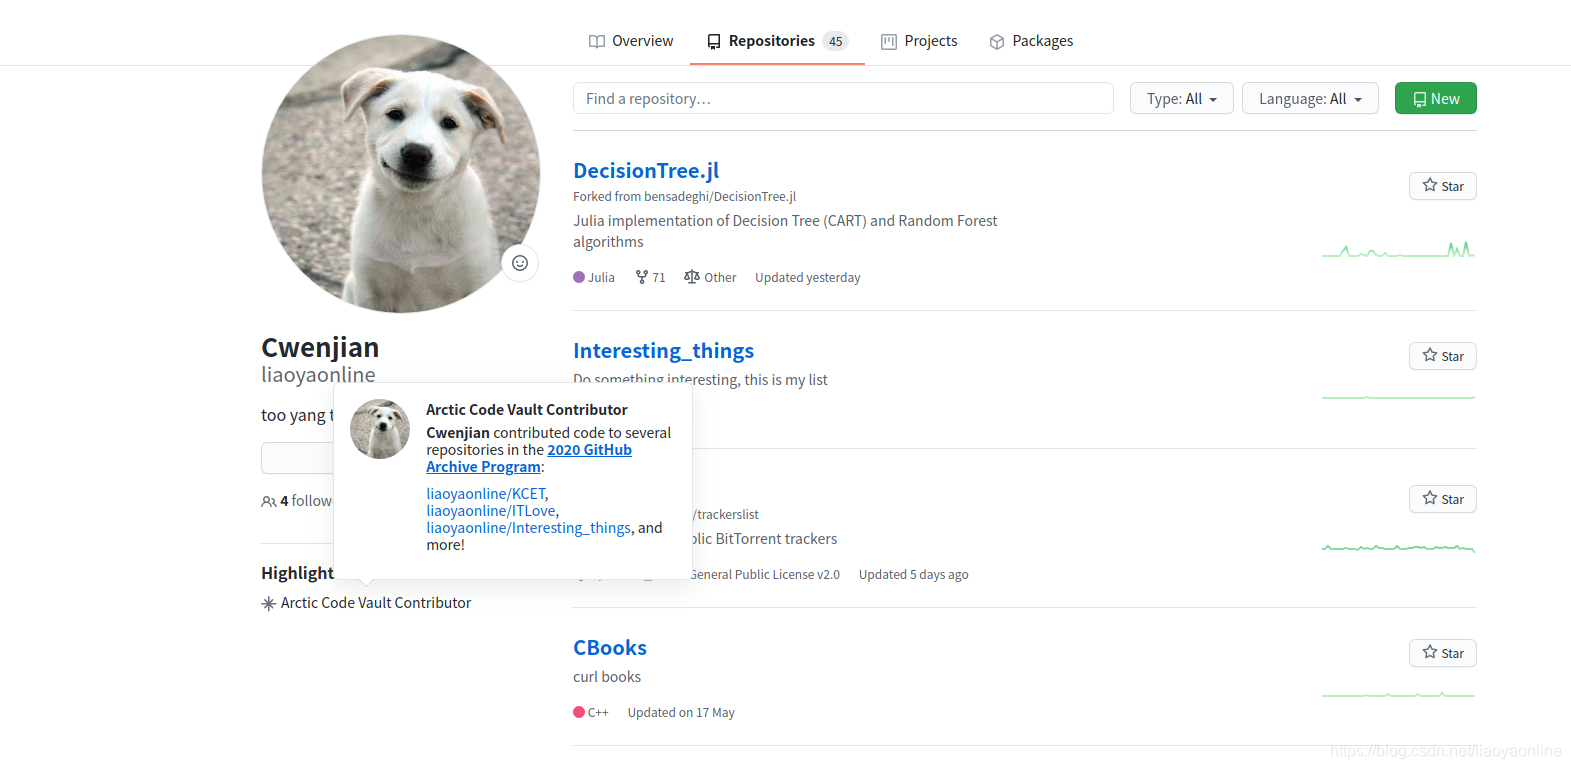Open liaoyaonline/ITLove link in popup

[491, 511]
